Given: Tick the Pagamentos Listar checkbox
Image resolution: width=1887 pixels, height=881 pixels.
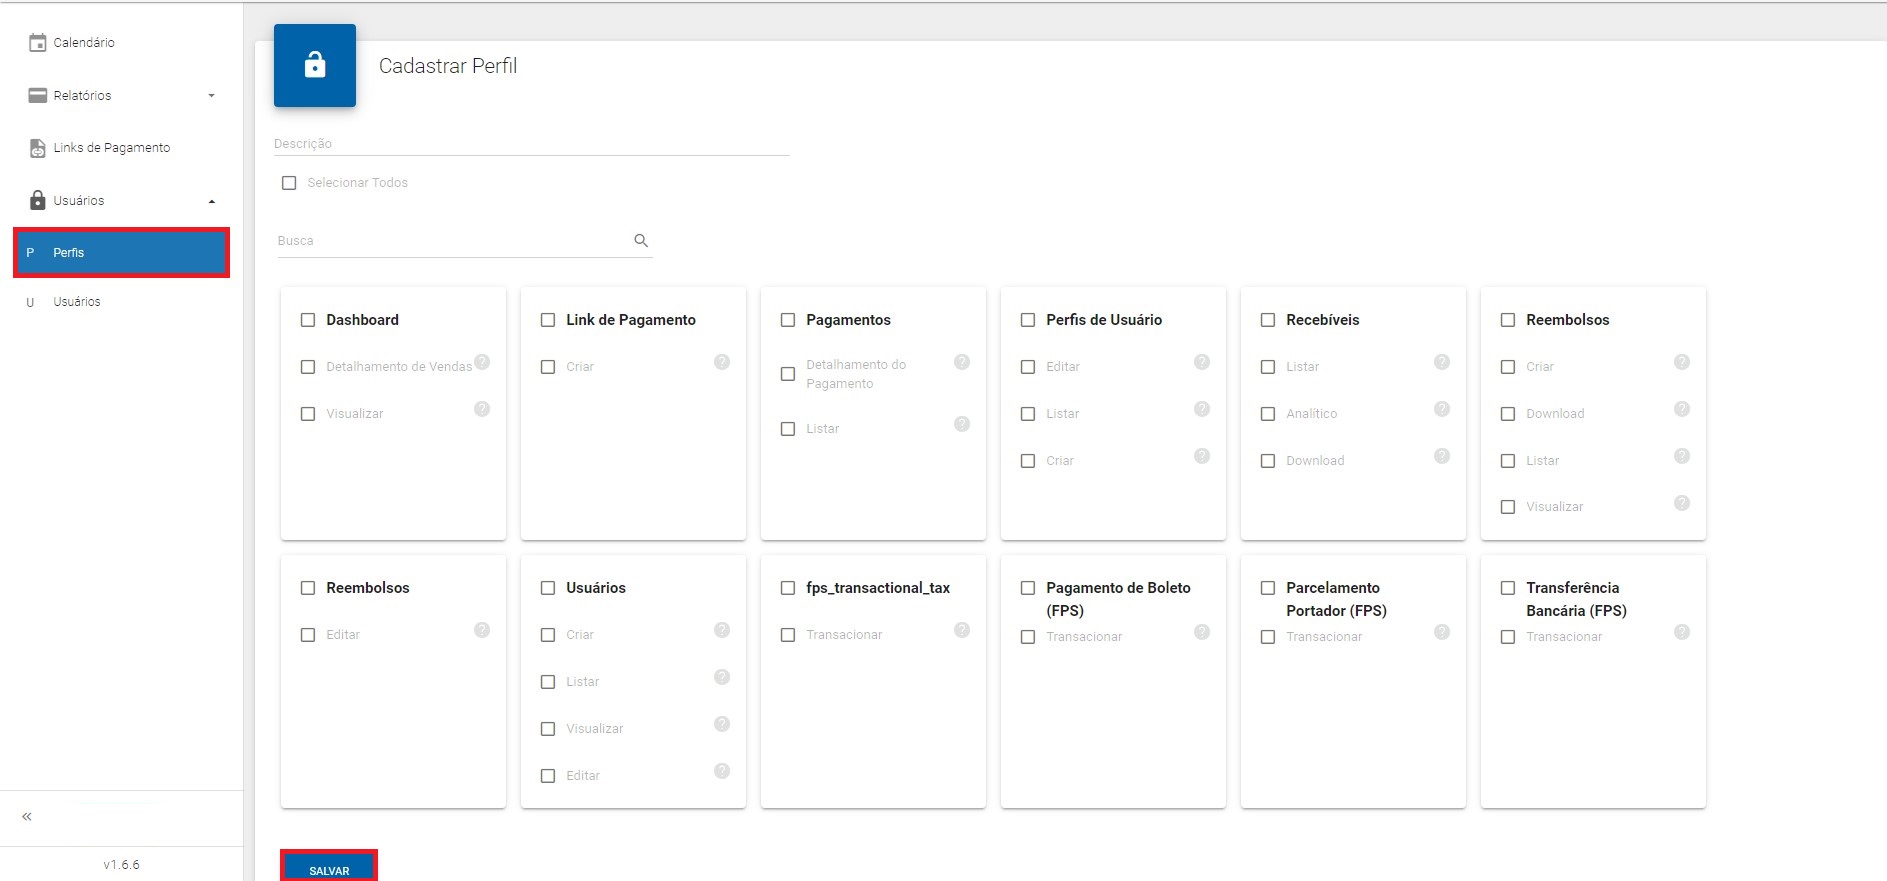Looking at the screenshot, I should (788, 429).
